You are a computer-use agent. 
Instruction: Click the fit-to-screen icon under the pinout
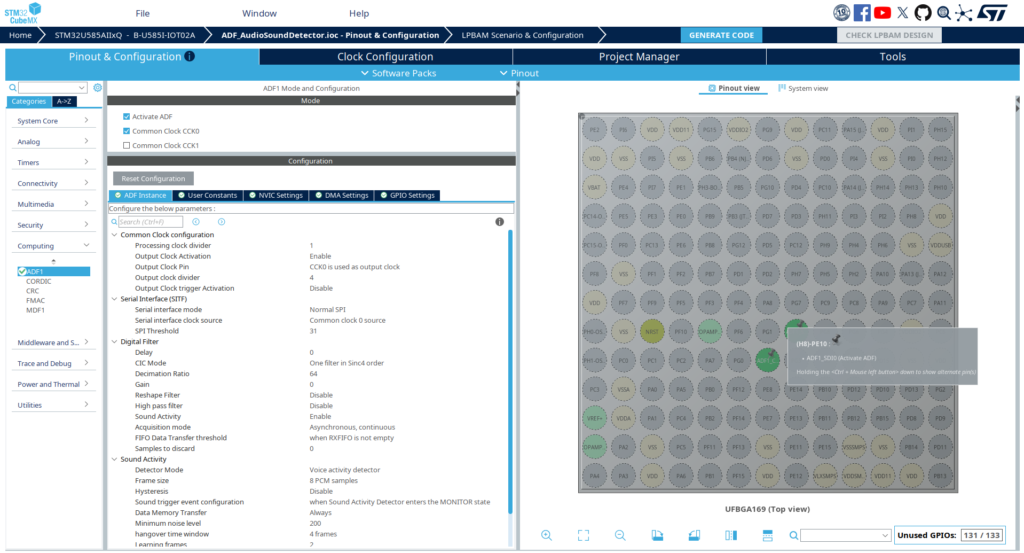(583, 536)
